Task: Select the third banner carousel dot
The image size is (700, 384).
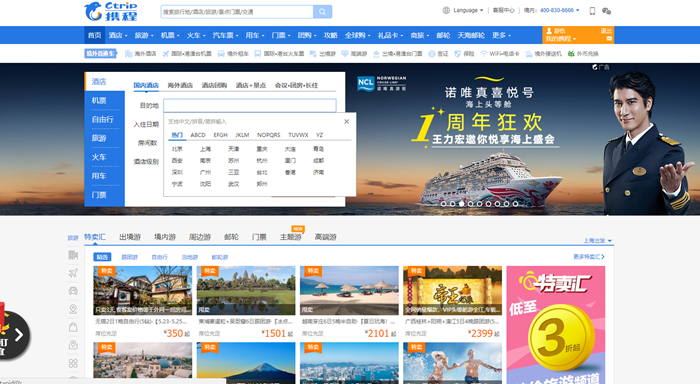Action: click(461, 204)
